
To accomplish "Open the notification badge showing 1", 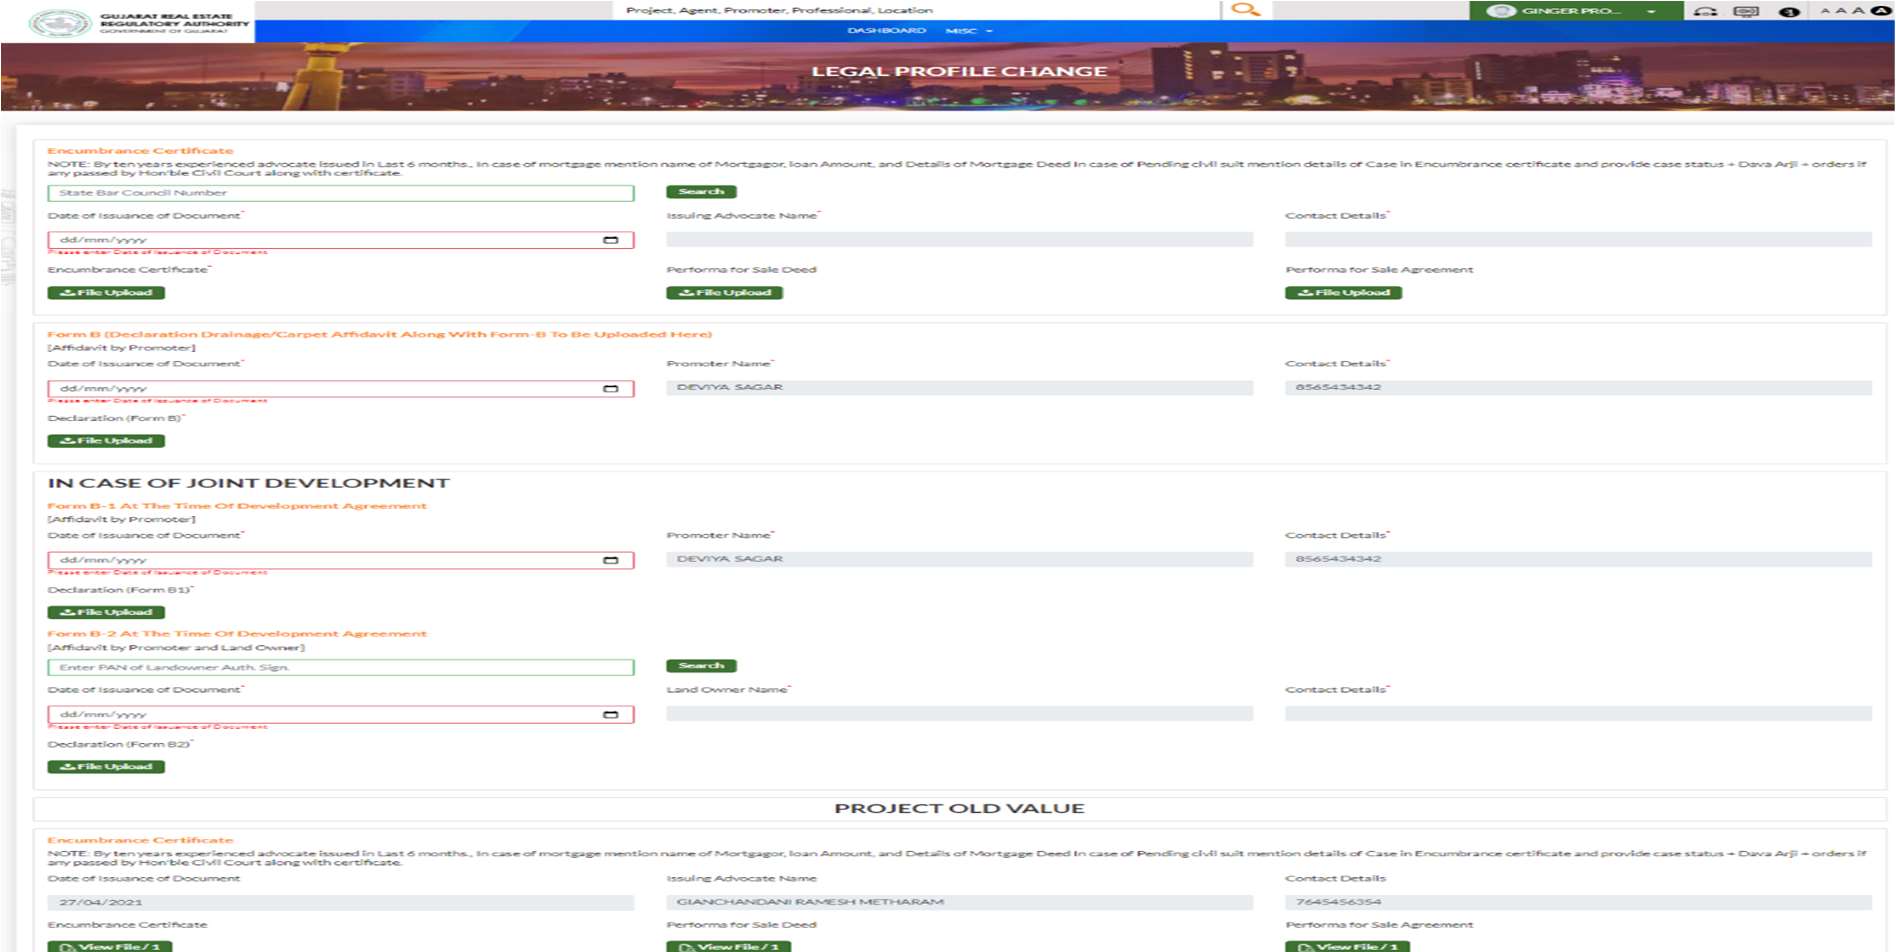I will tap(1790, 12).
